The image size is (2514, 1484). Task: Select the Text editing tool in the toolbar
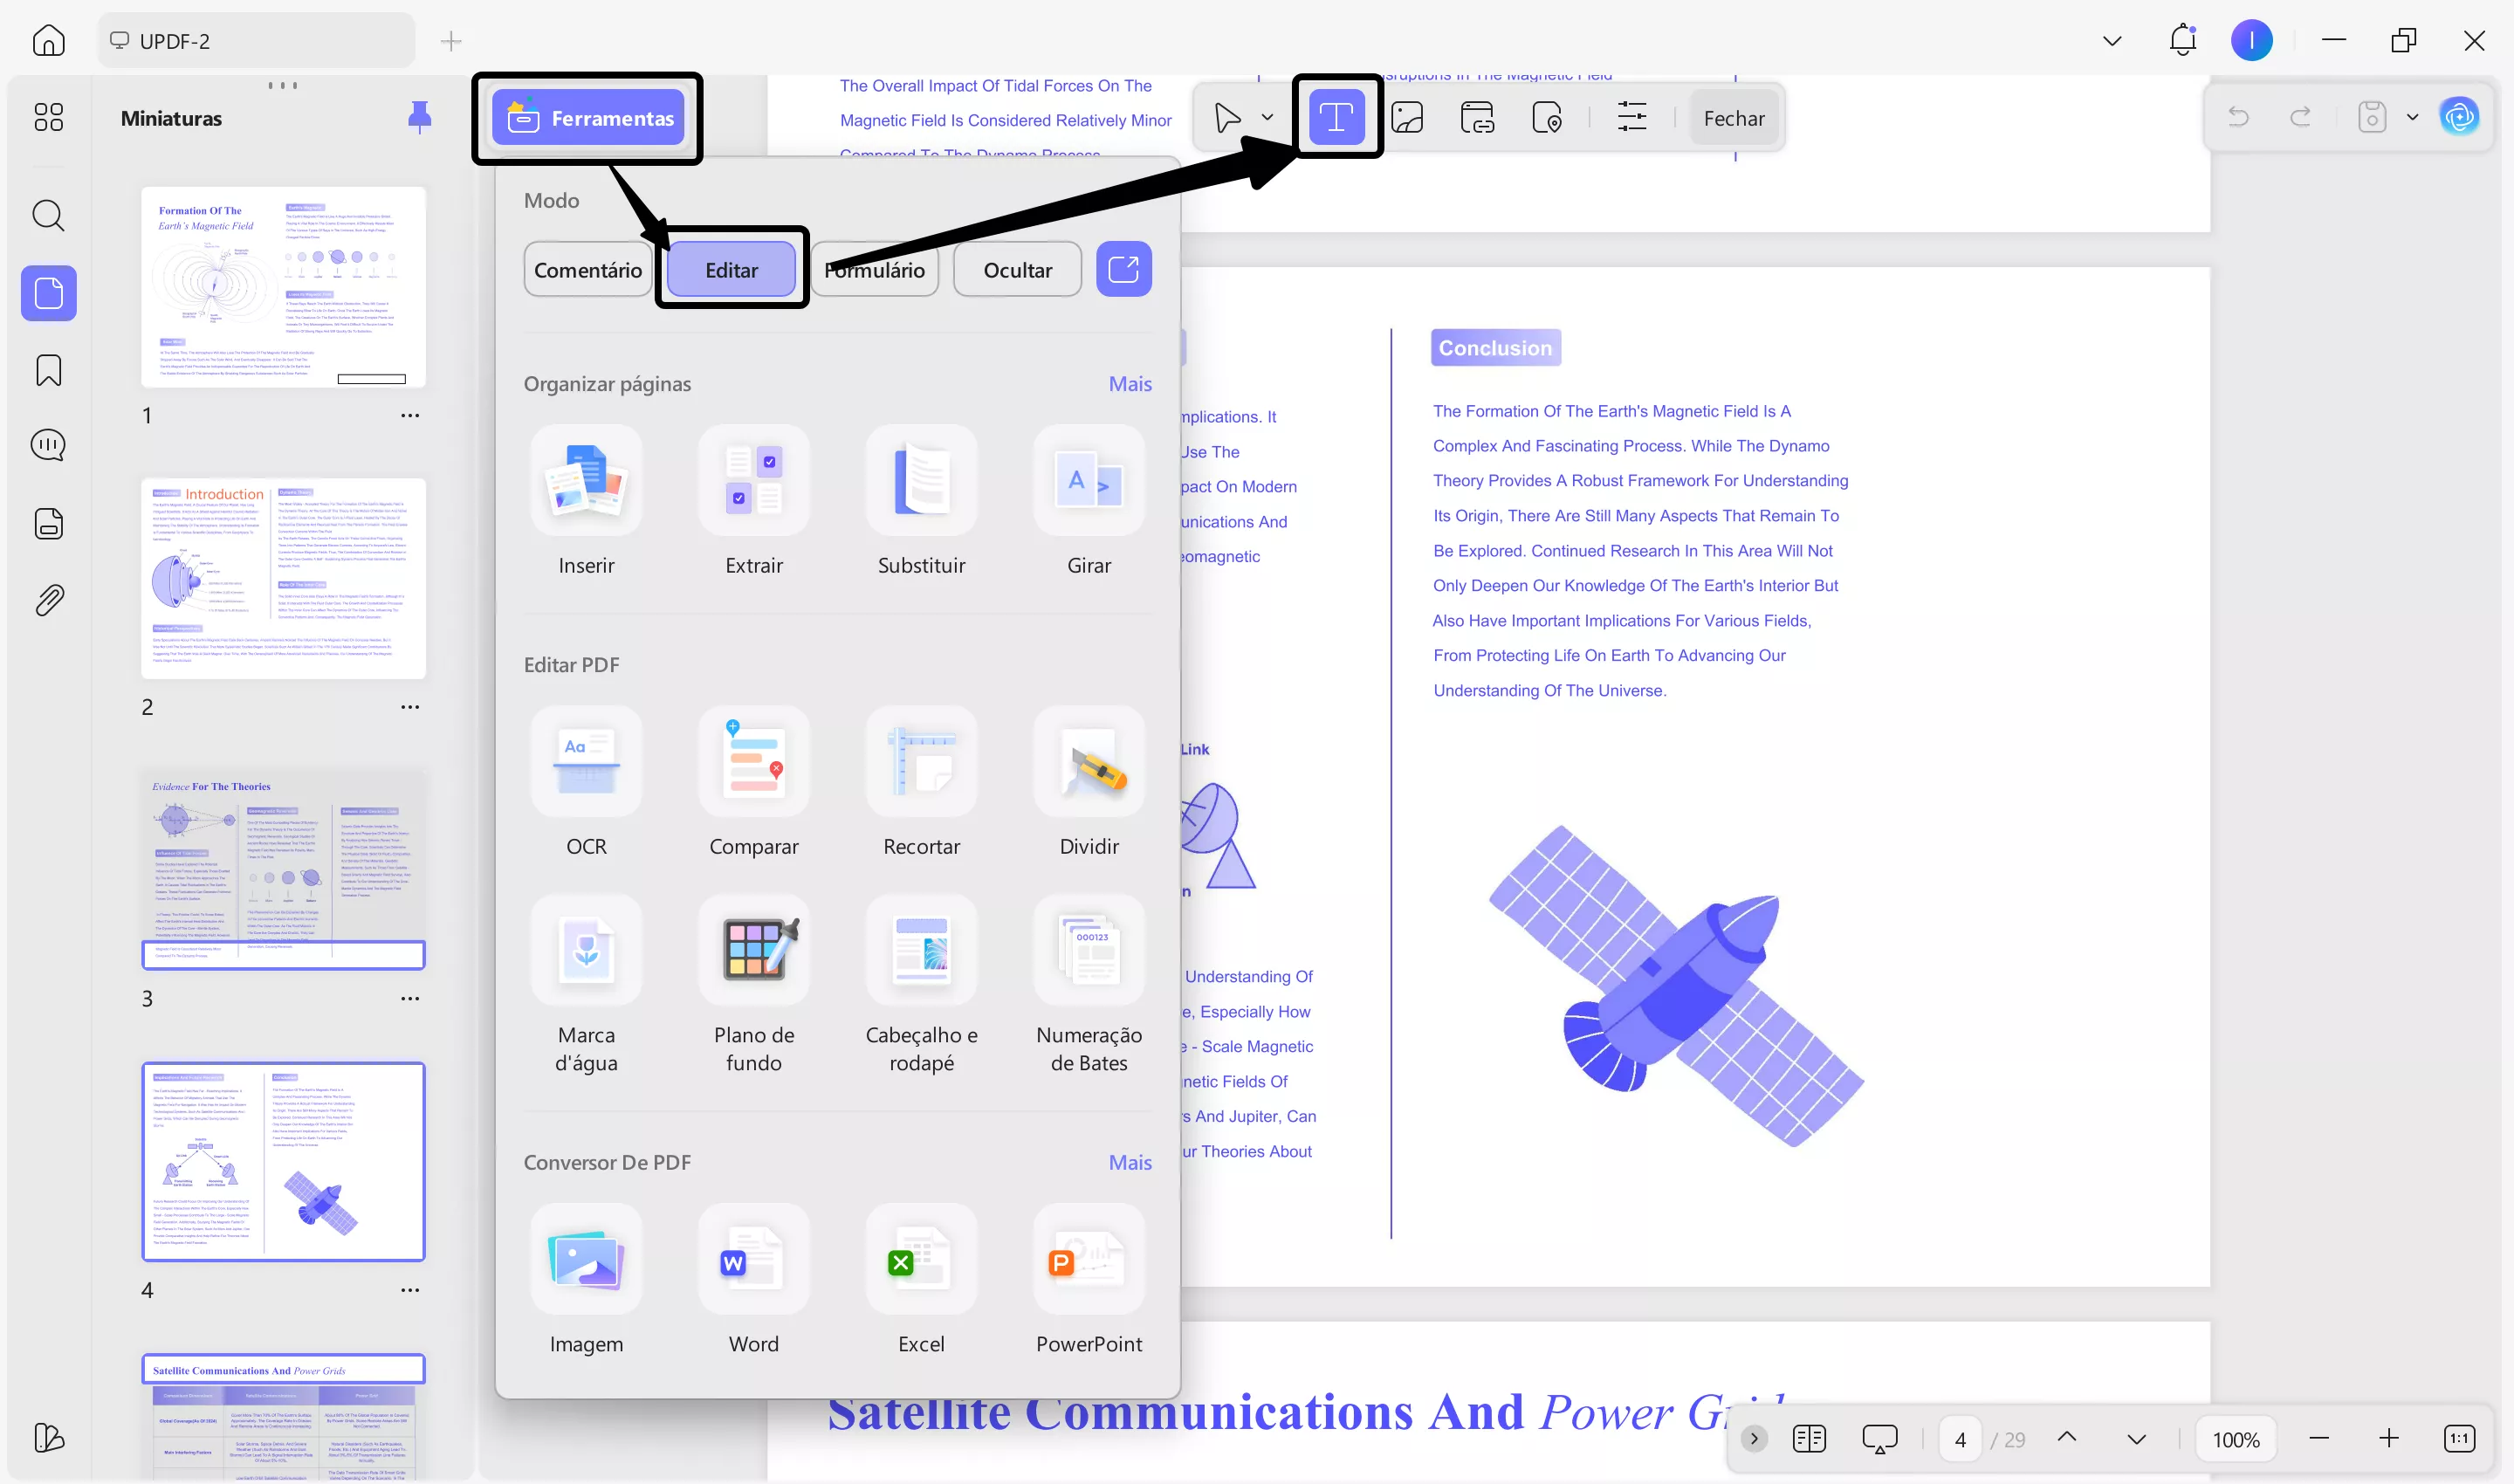[1337, 117]
